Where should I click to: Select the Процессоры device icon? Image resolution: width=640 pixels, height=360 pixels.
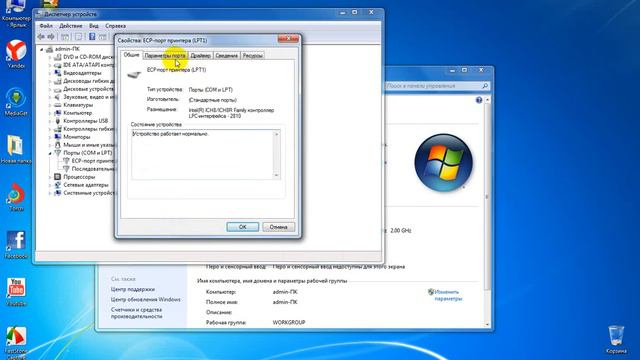58,177
